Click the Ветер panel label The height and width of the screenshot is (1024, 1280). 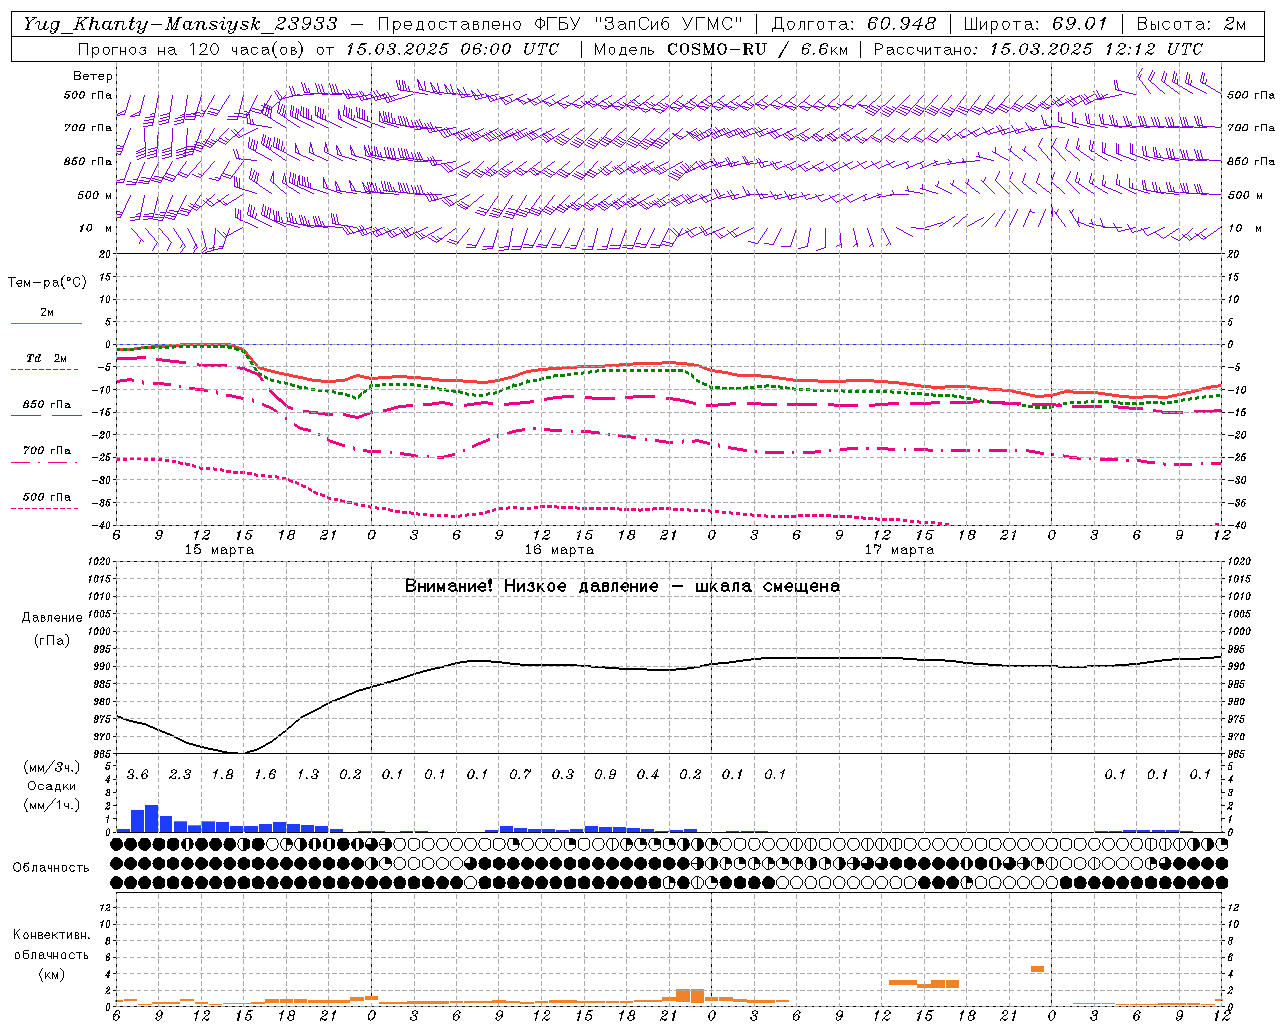point(93,76)
